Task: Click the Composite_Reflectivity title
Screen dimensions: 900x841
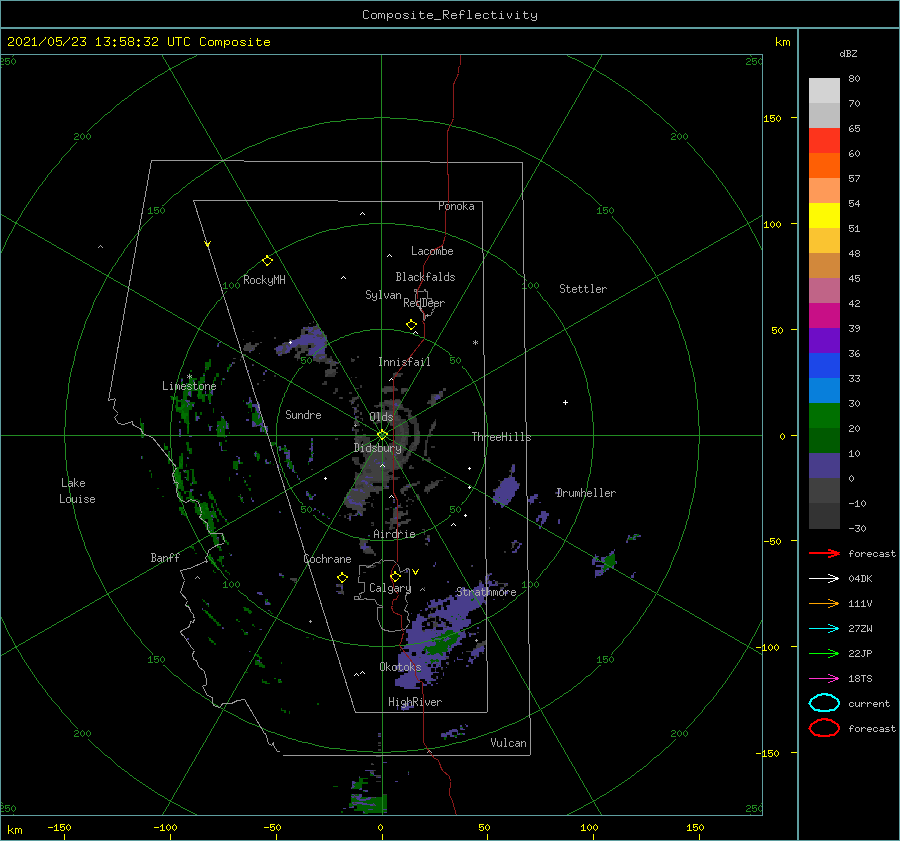Action: (450, 15)
